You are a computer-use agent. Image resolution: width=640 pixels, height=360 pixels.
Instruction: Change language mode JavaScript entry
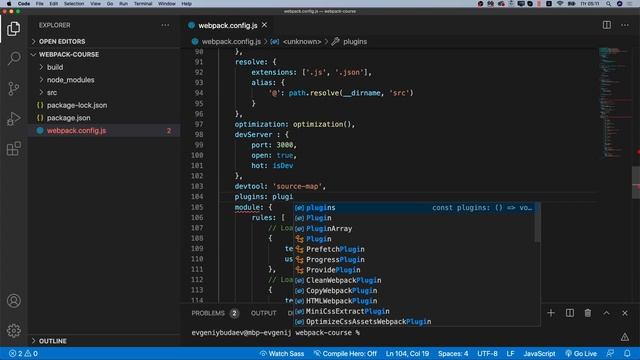(x=539, y=353)
